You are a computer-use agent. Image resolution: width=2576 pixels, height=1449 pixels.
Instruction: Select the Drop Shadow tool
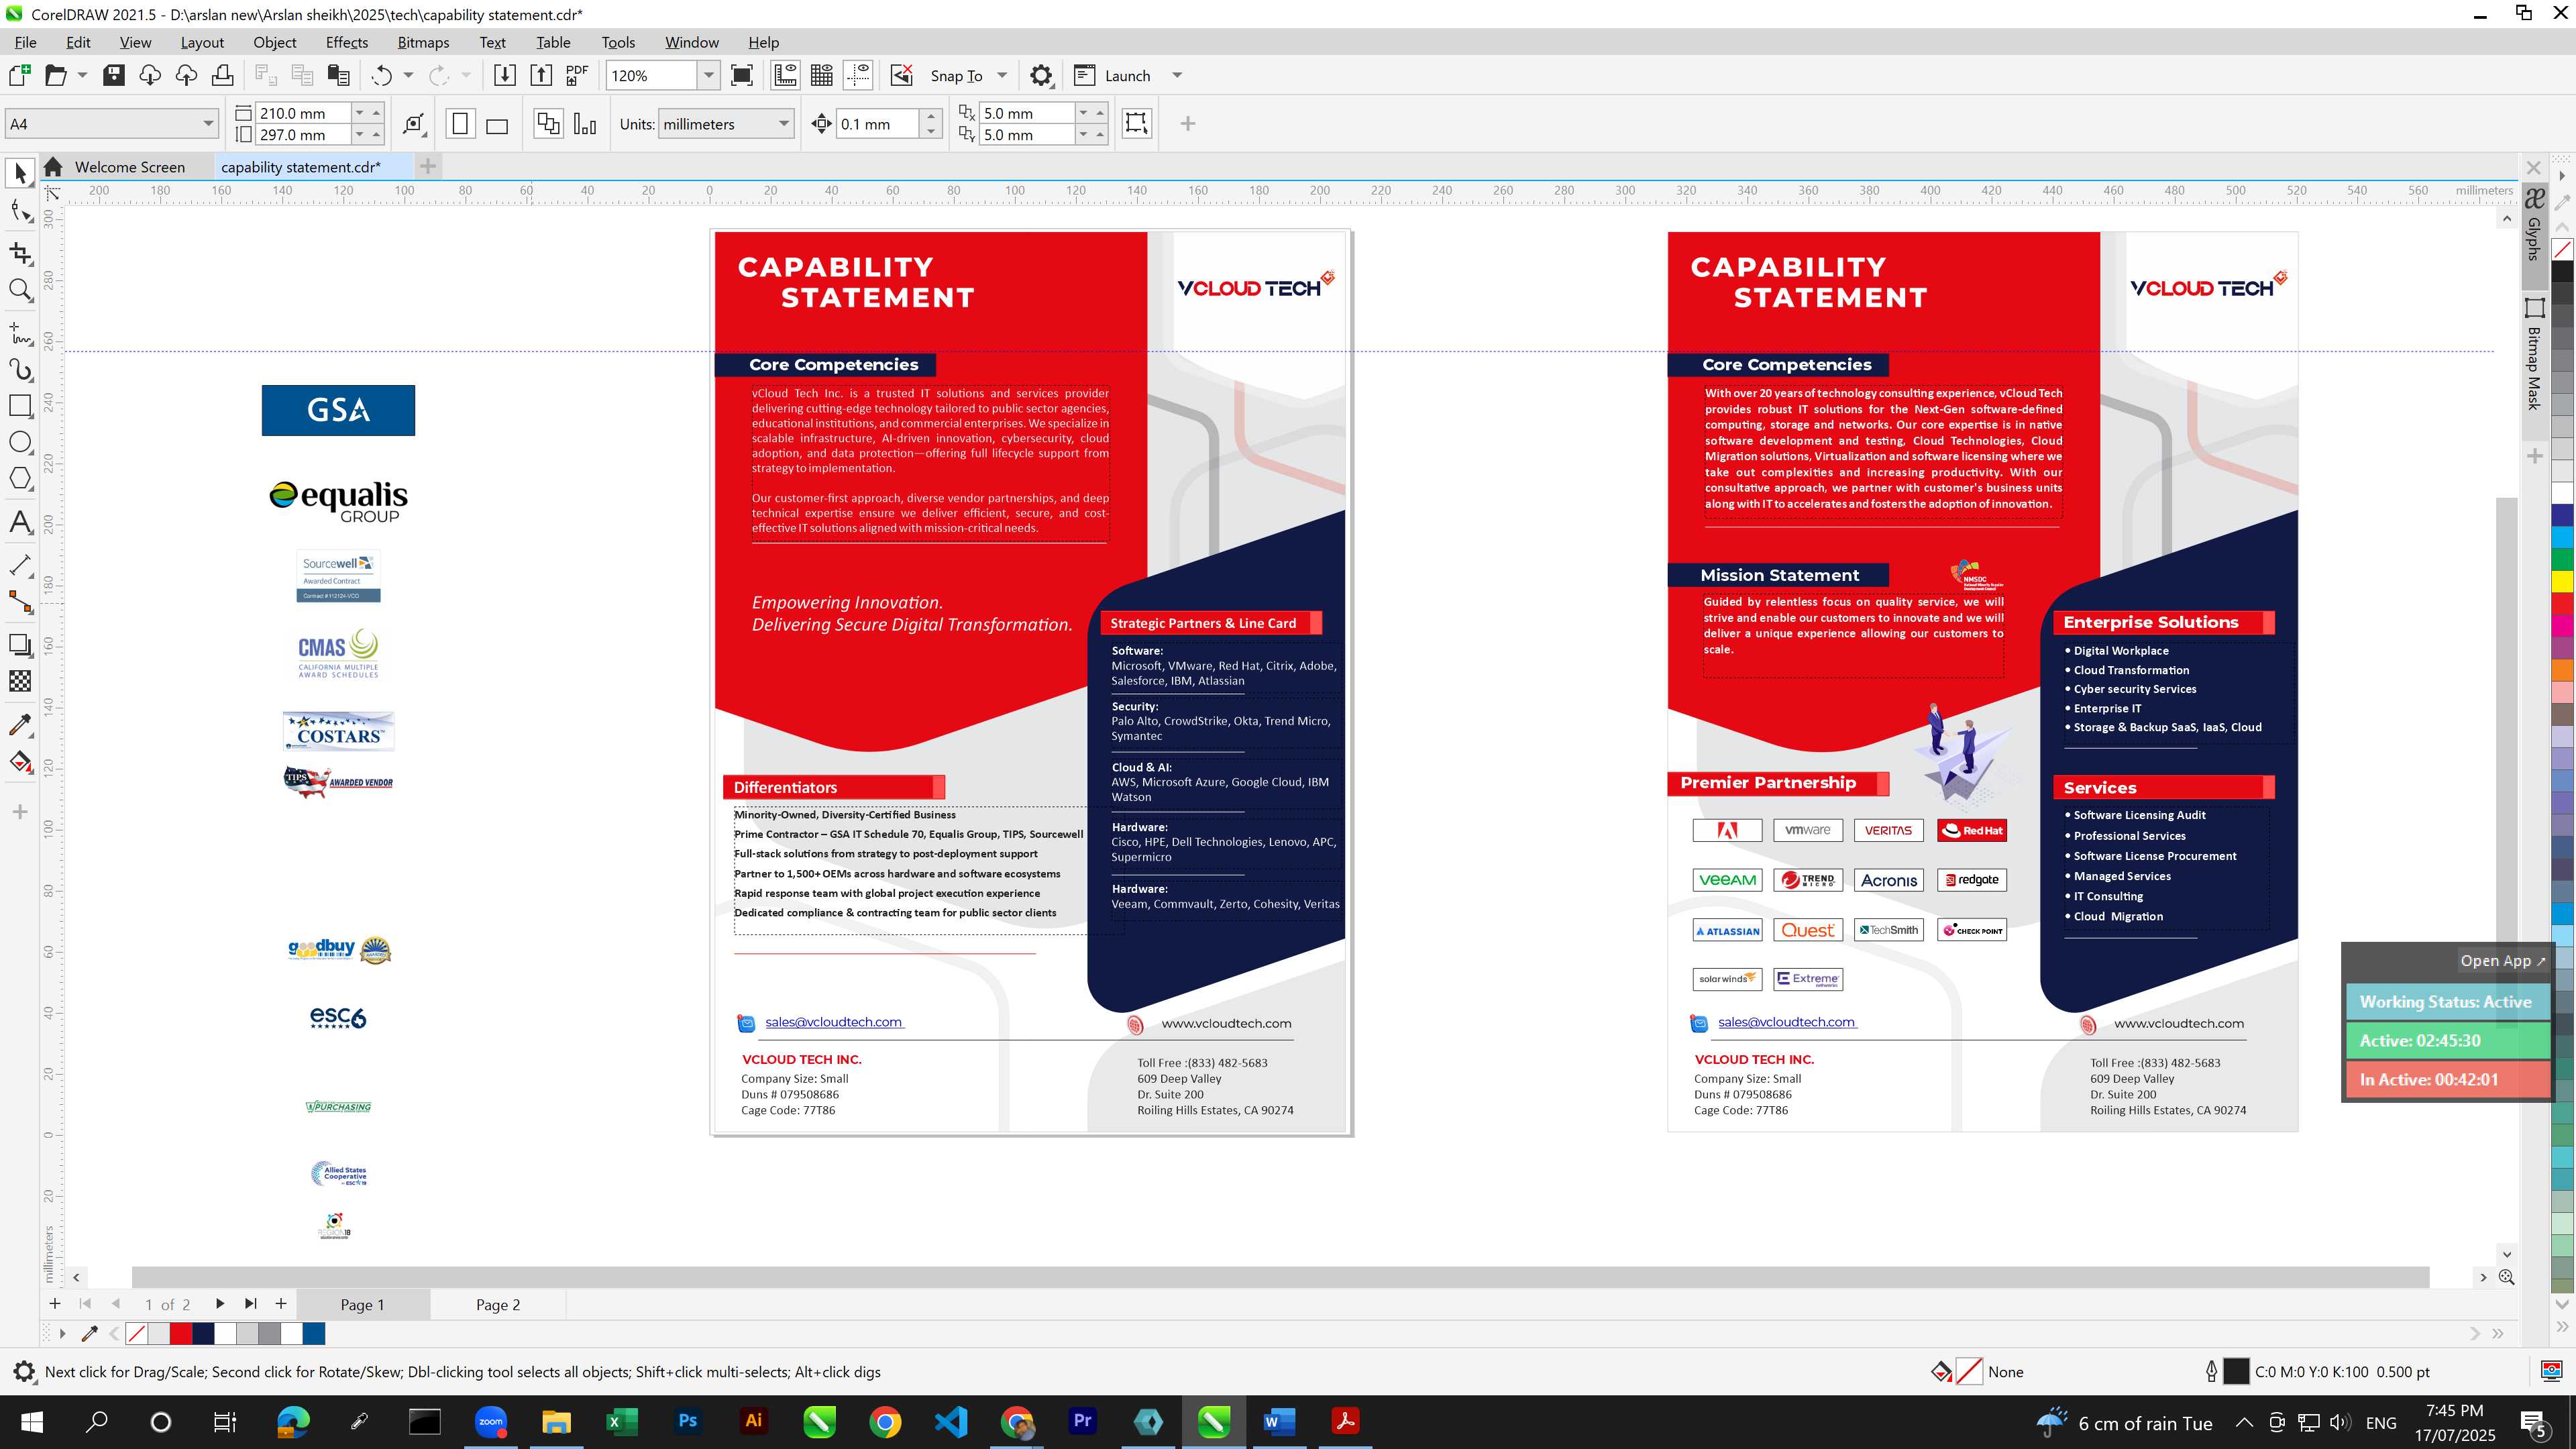[x=20, y=645]
